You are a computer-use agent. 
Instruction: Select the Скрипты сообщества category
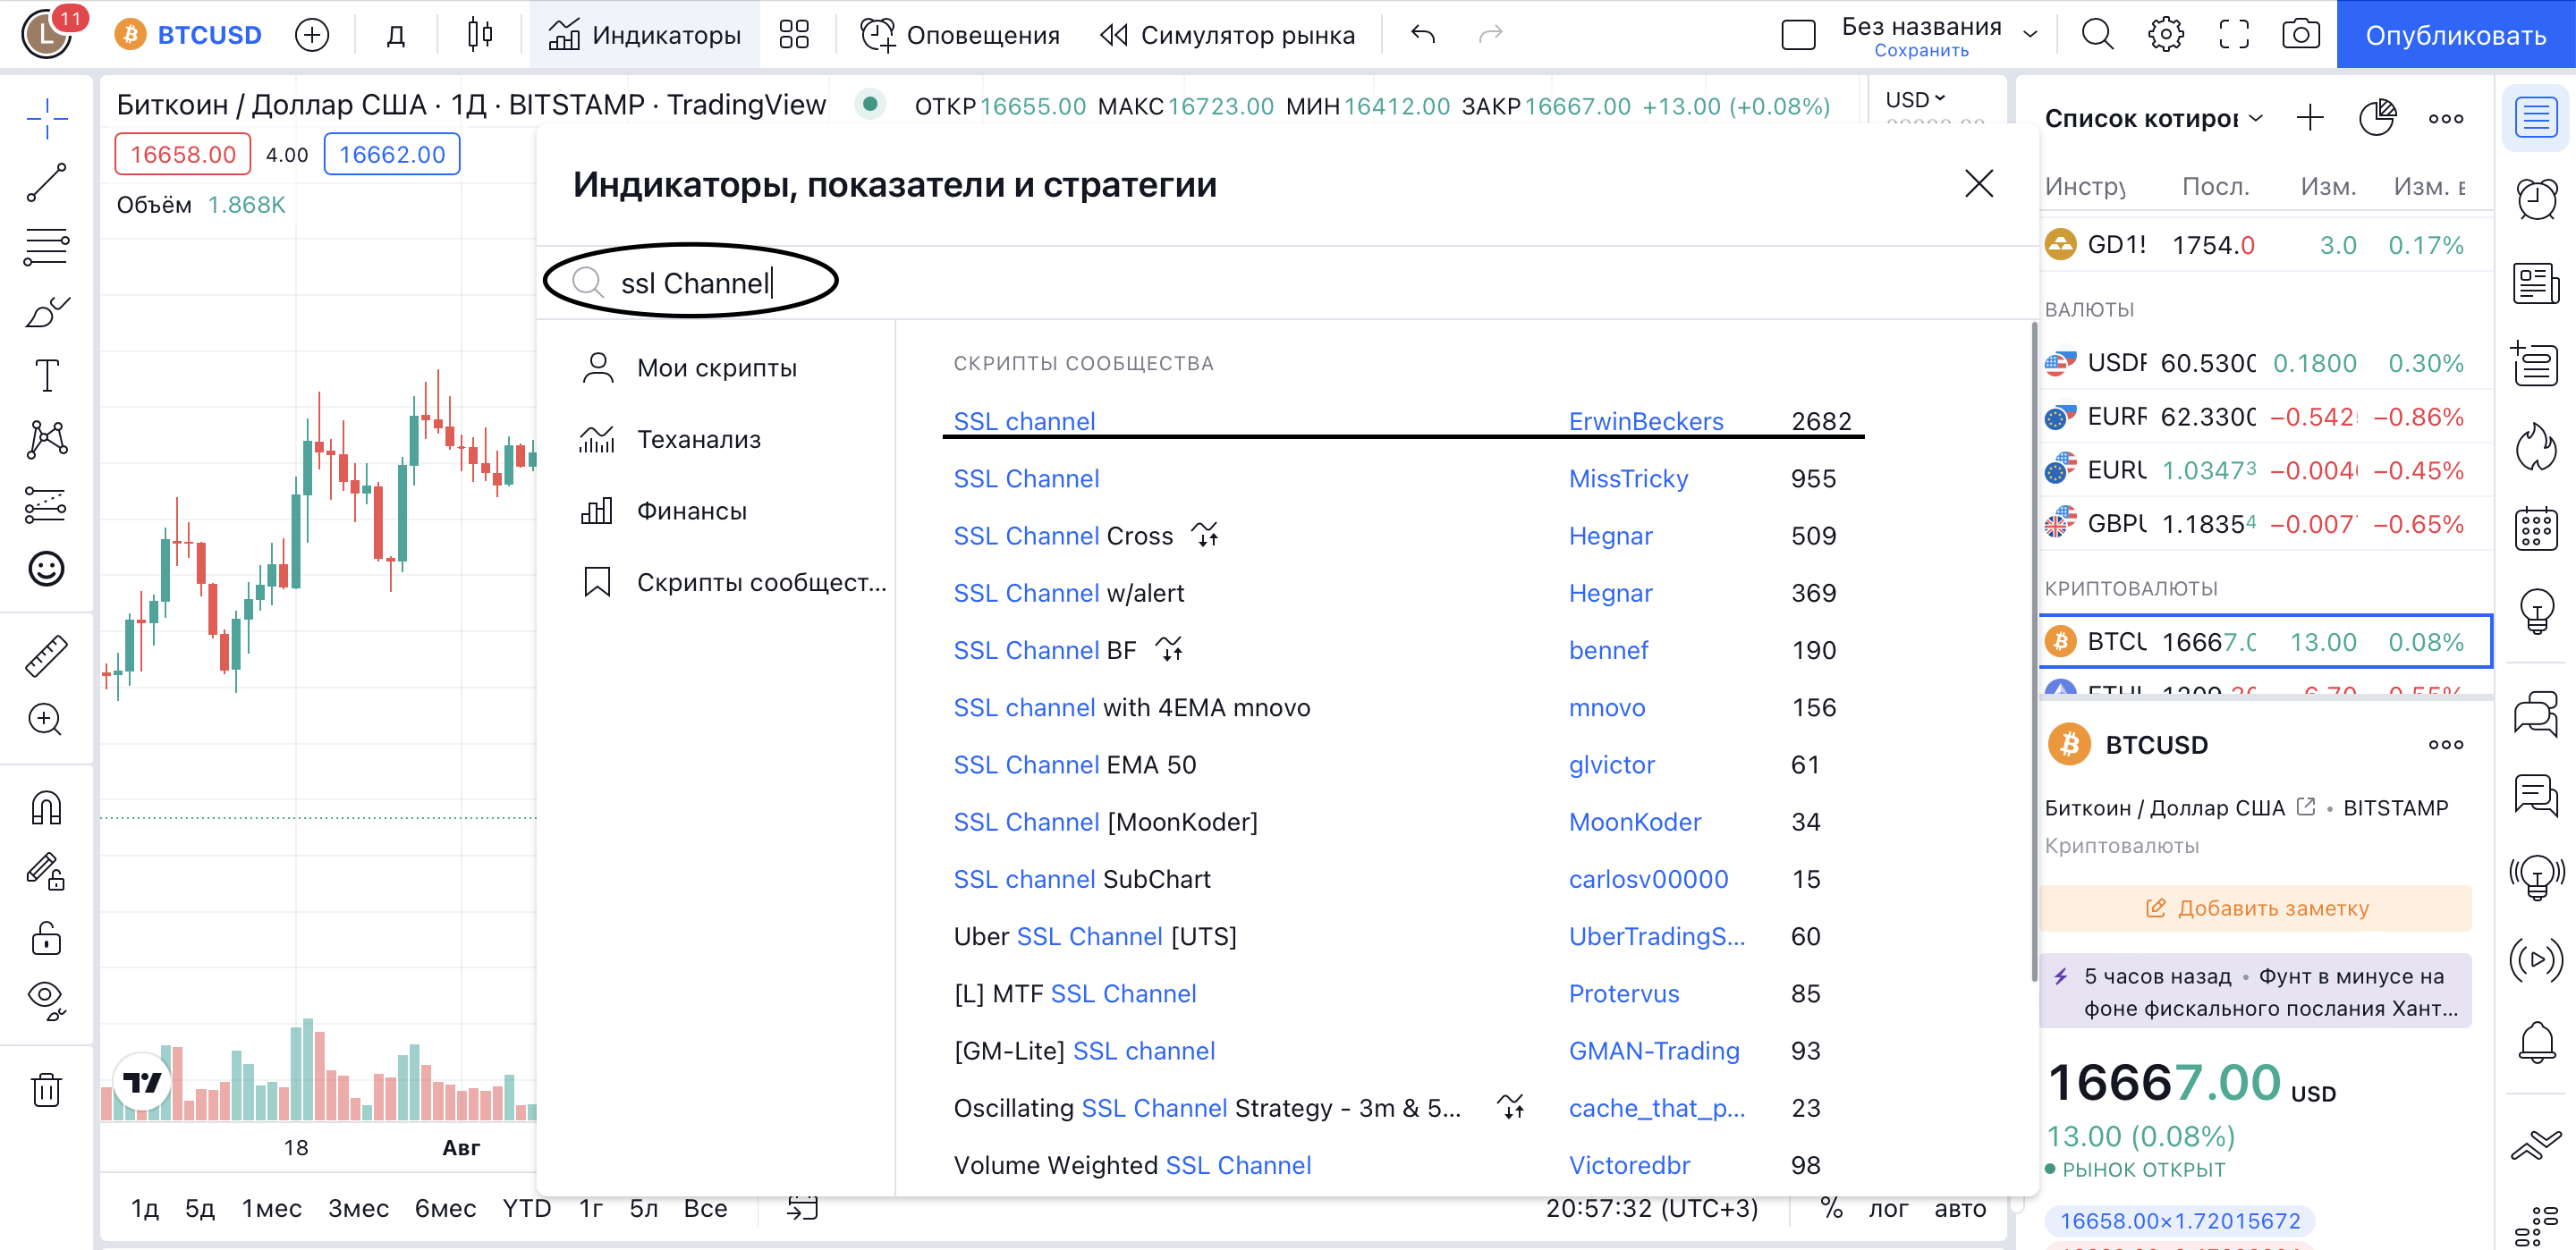(716, 582)
